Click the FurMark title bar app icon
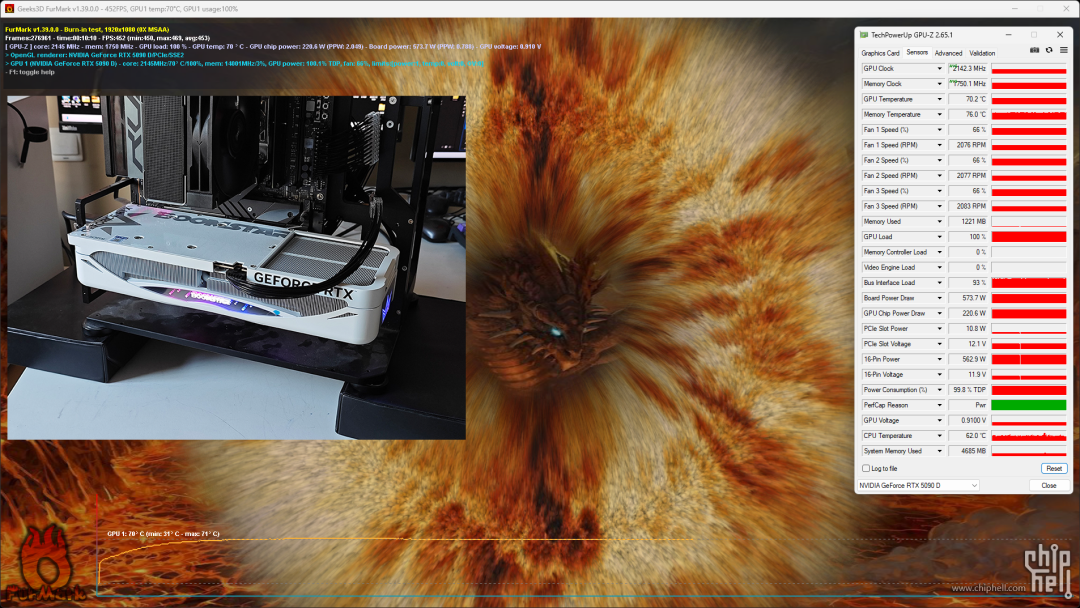This screenshot has width=1080, height=608. 9,8
